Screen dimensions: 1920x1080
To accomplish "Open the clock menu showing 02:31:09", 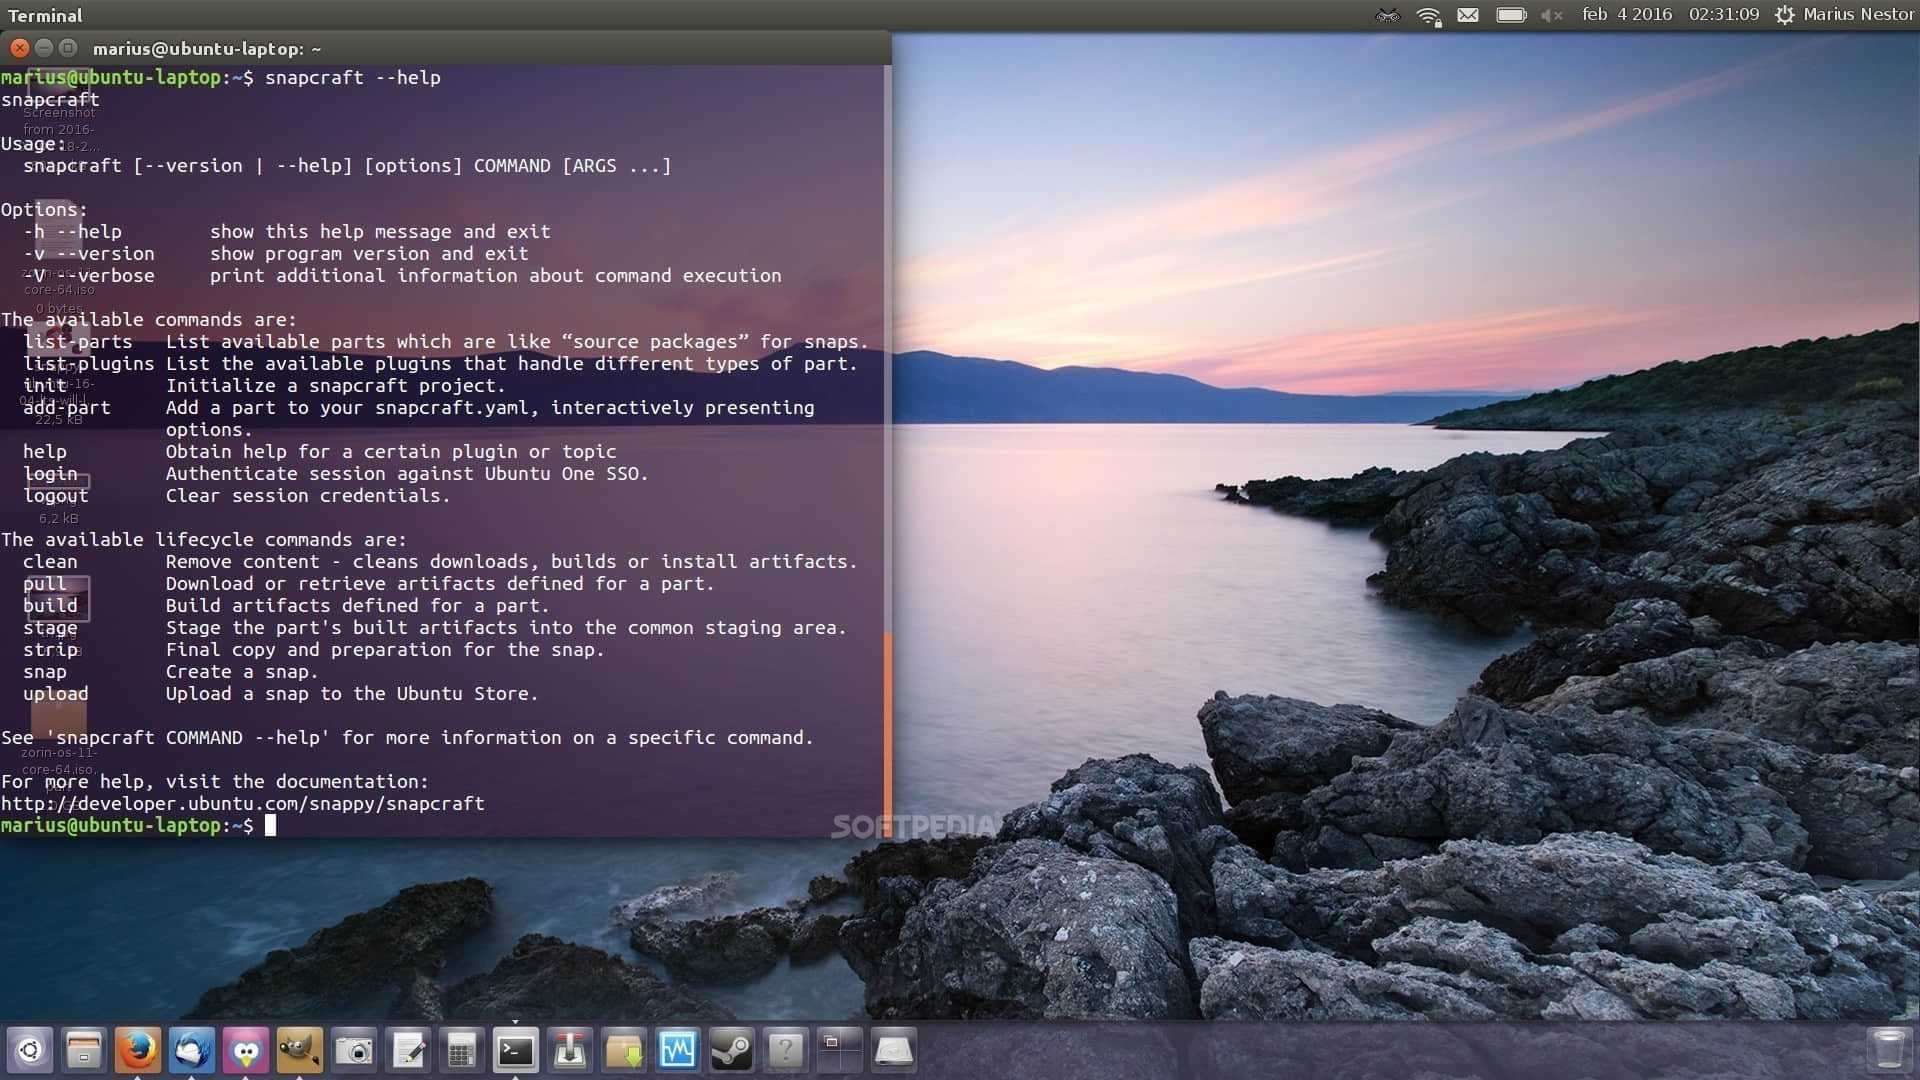I will [1723, 15].
